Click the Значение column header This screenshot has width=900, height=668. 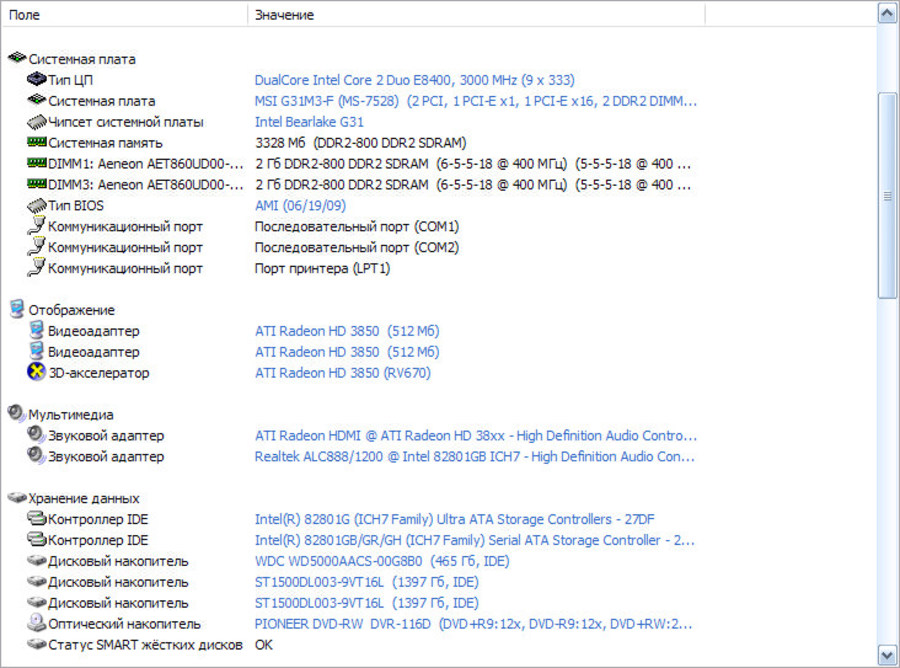[476, 14]
